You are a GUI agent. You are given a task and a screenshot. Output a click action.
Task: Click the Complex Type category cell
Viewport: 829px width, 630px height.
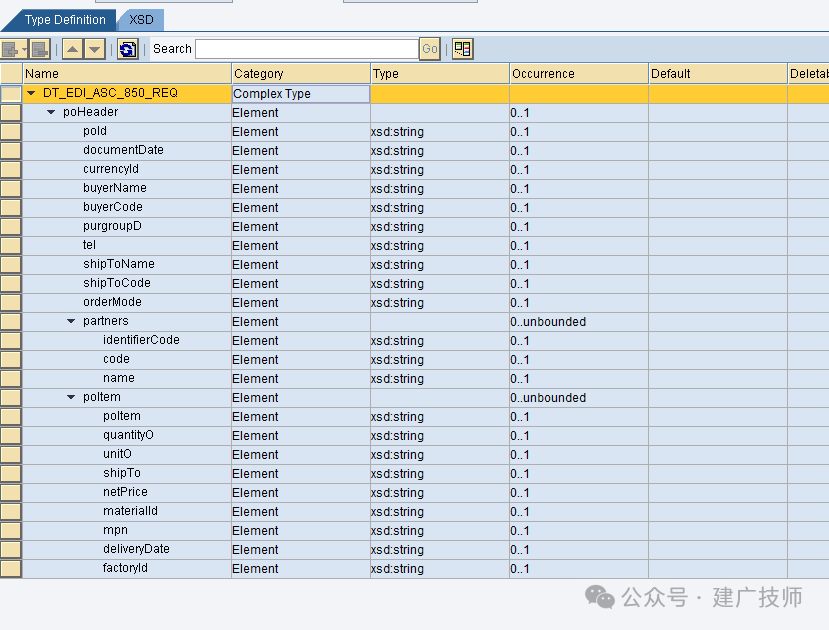click(x=301, y=94)
